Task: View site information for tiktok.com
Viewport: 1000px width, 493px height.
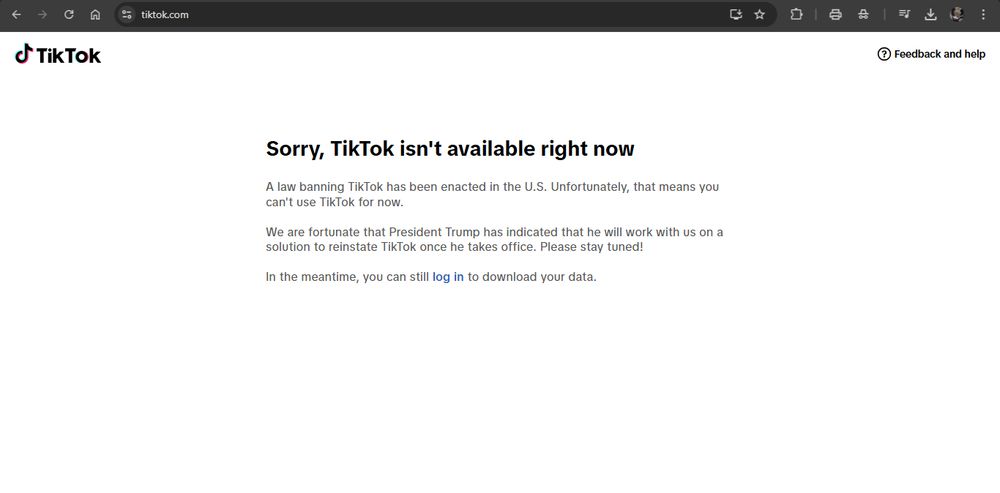Action: coord(127,14)
